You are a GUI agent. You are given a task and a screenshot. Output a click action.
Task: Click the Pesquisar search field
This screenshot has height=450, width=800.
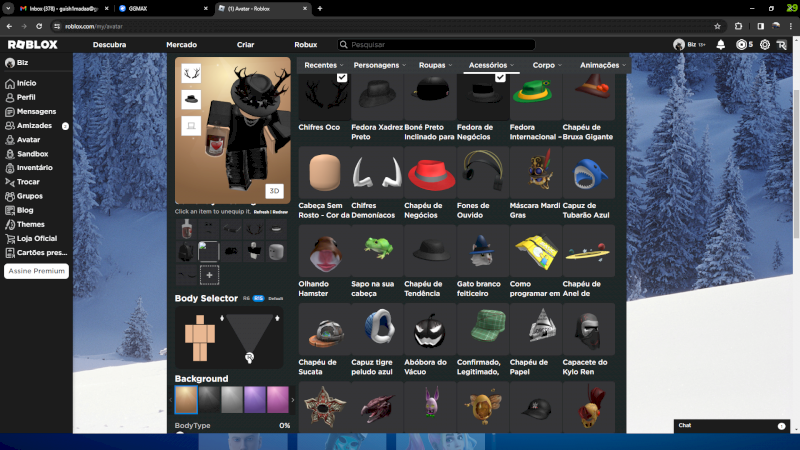coord(437,45)
